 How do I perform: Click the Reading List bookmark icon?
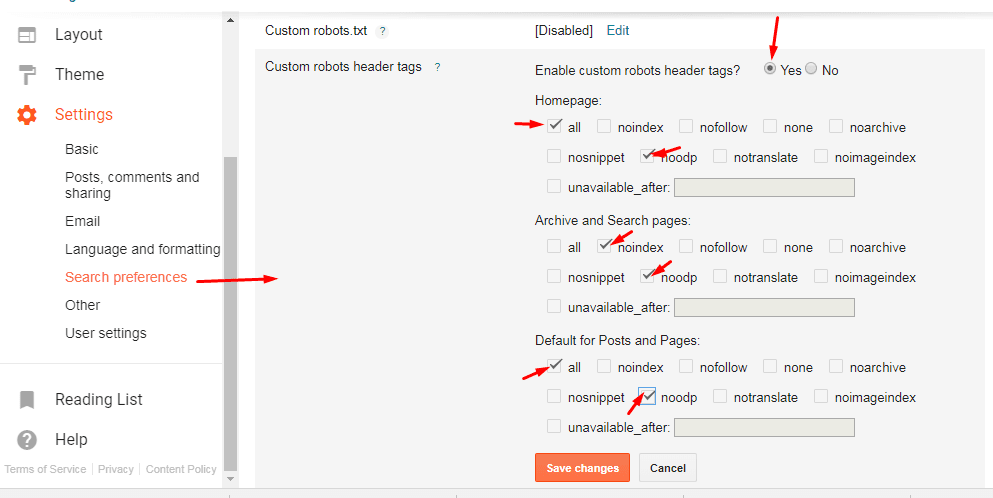coord(27,400)
